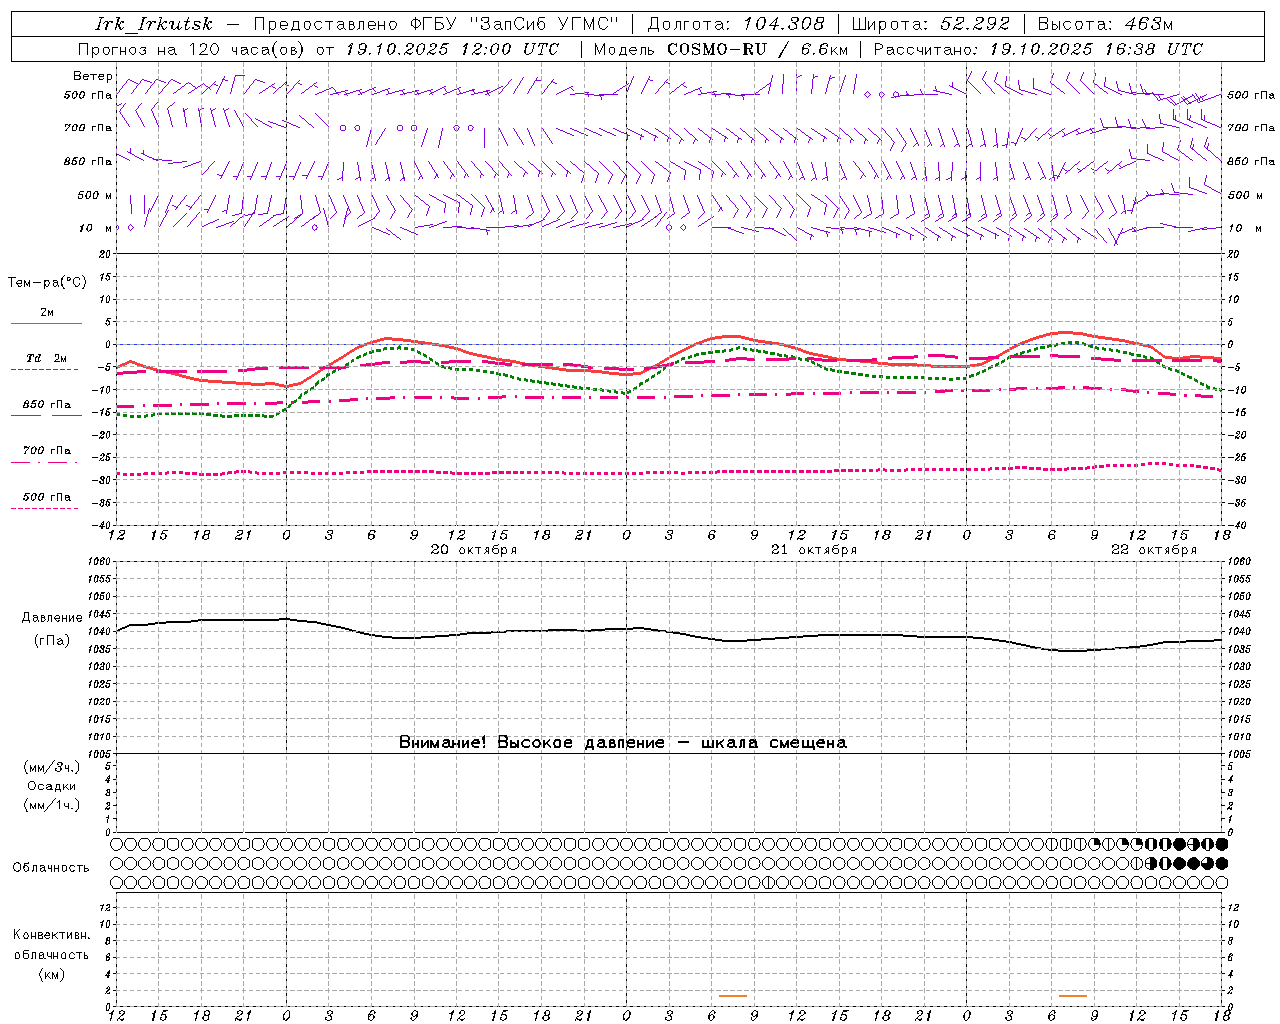
Task: Click the "20 октября" date label
Action: (x=474, y=550)
